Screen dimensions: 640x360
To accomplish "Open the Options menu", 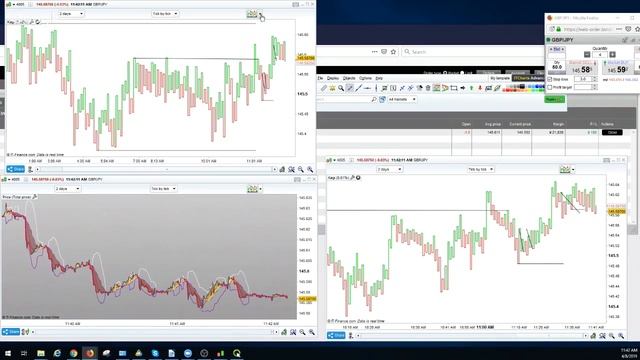I will (x=365, y=78).
